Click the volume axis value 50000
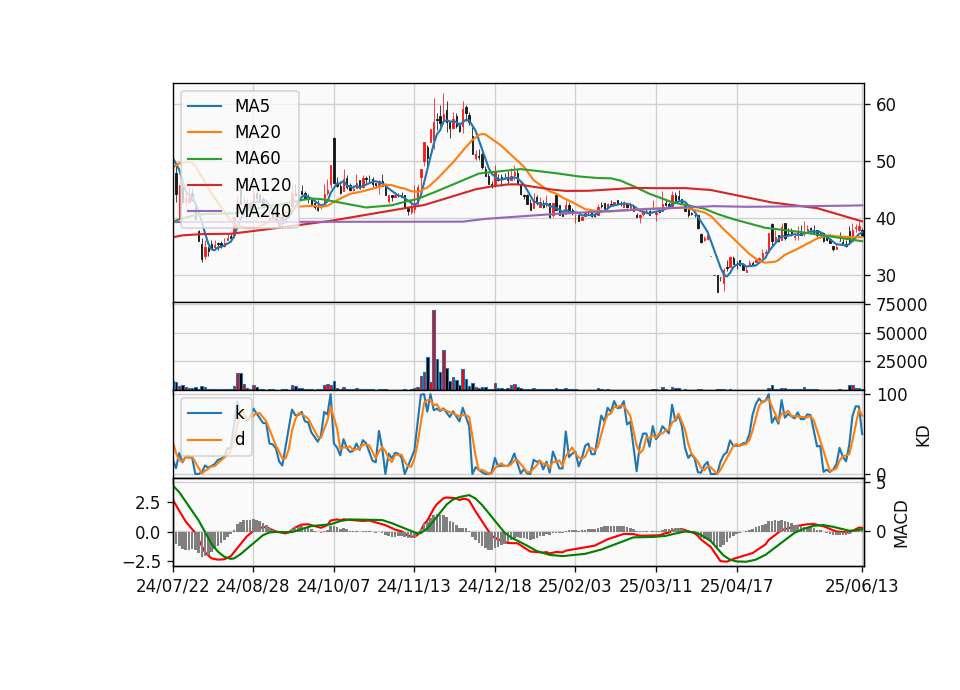960x690 pixels. tap(902, 334)
